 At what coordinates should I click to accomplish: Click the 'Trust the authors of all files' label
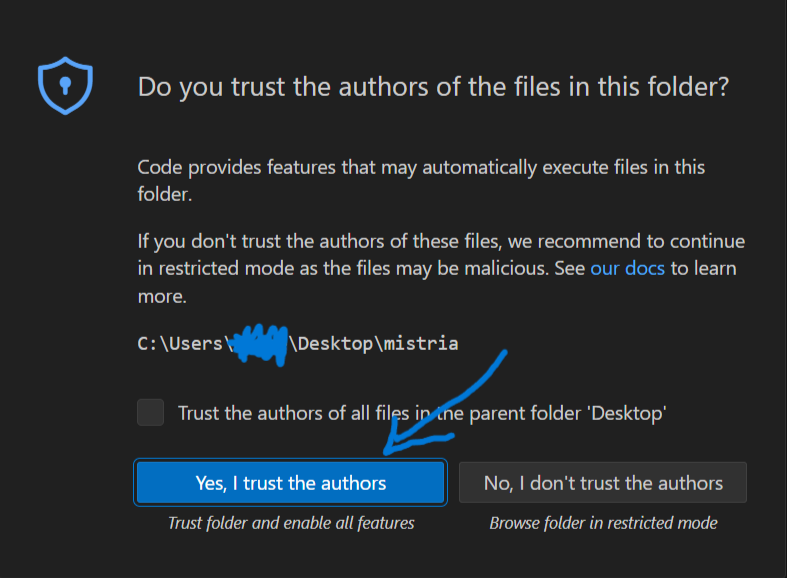(x=300, y=412)
